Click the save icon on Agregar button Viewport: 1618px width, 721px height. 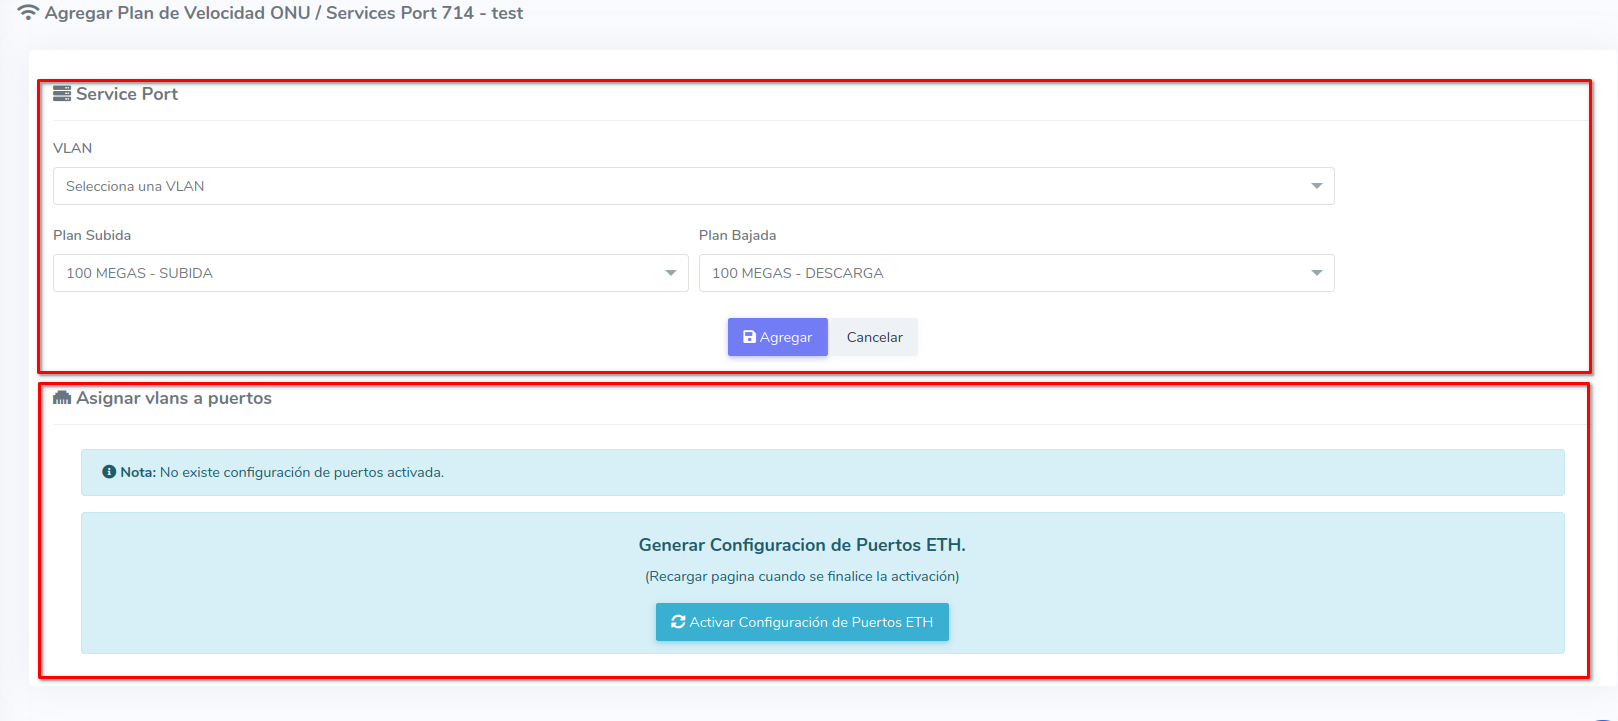coord(749,337)
